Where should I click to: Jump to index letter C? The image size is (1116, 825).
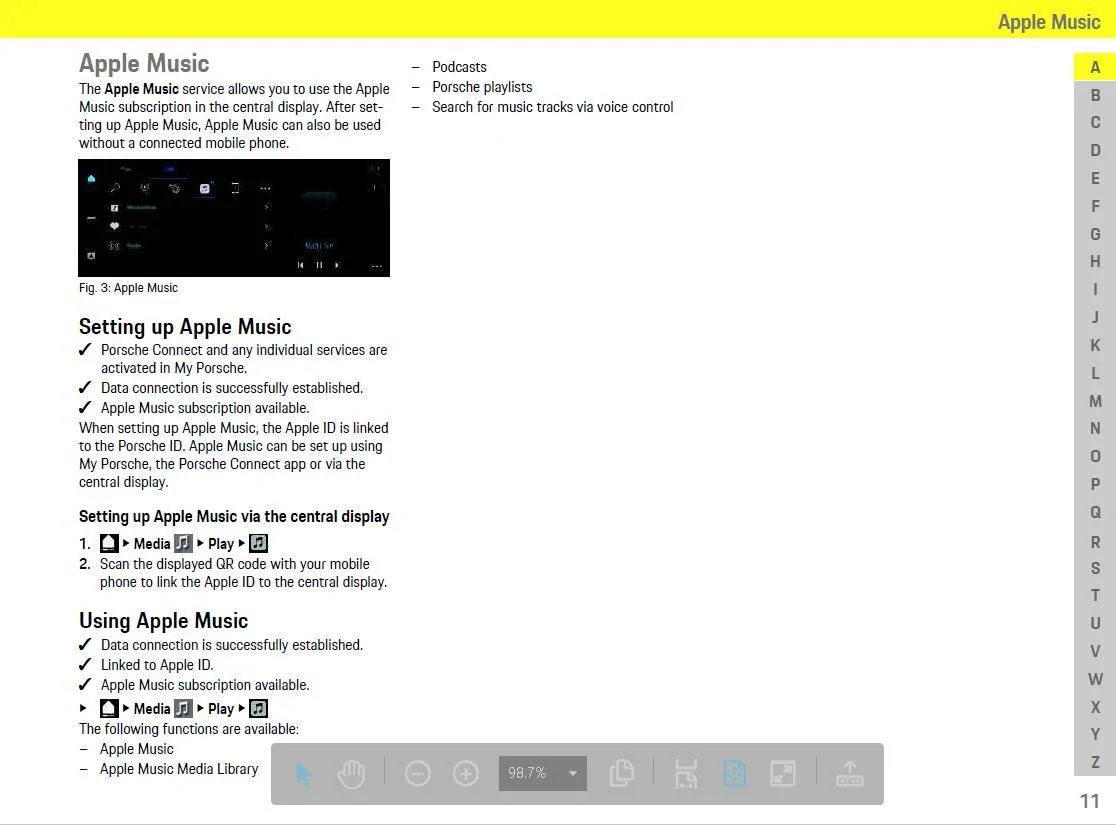click(x=1095, y=122)
